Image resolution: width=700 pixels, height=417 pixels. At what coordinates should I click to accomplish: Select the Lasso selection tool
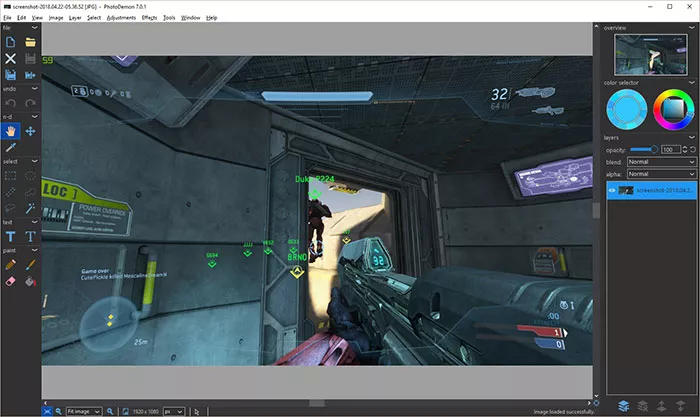tap(10, 208)
